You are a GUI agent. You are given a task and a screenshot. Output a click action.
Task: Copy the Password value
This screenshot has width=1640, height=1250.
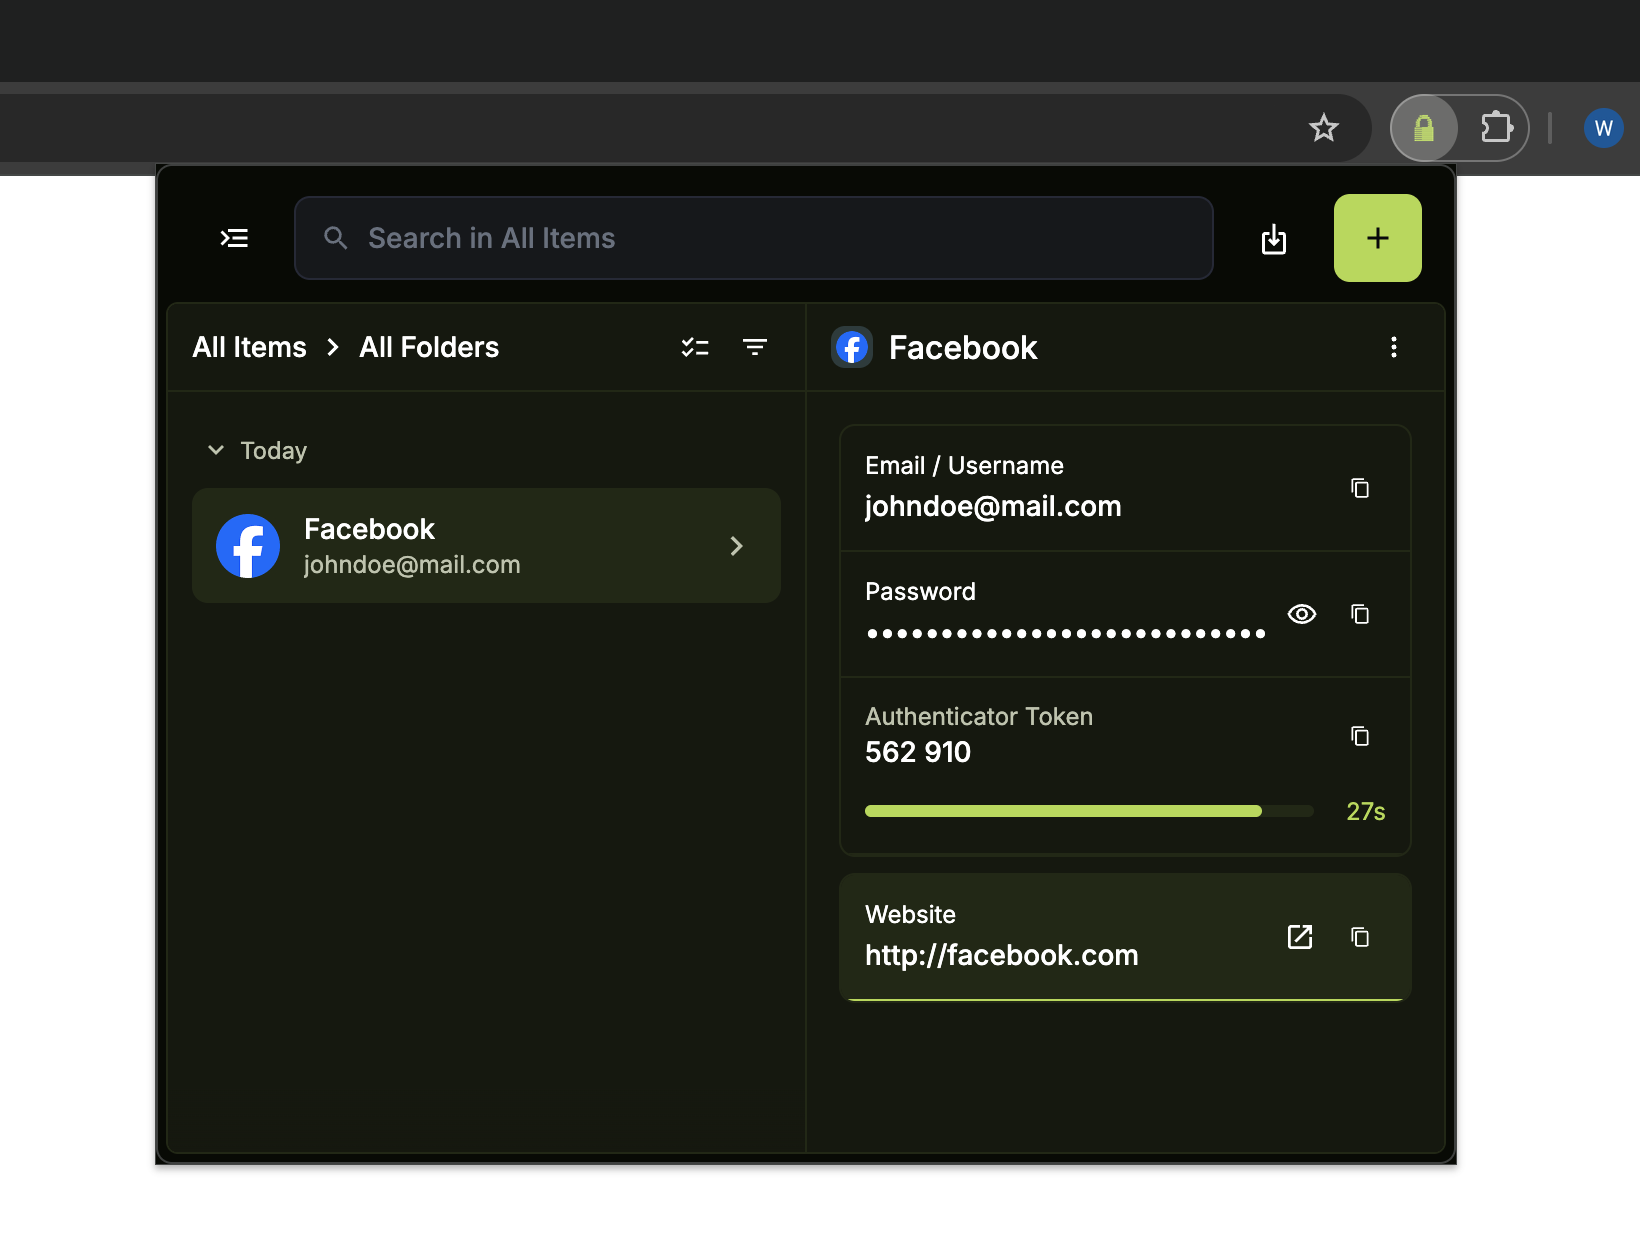click(1360, 614)
